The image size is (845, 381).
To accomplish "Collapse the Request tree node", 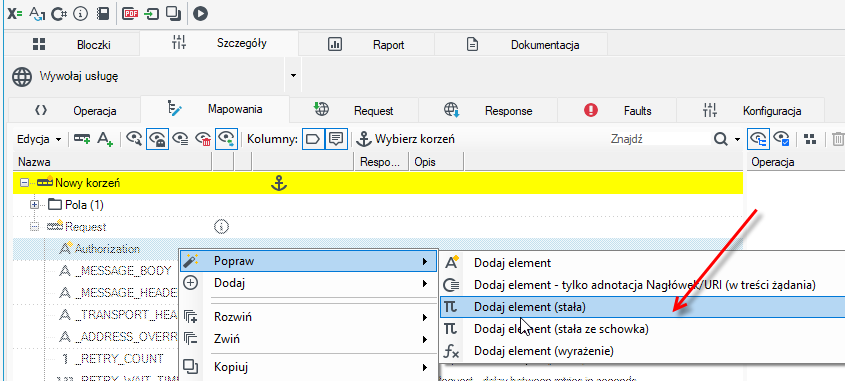I will click(x=34, y=227).
